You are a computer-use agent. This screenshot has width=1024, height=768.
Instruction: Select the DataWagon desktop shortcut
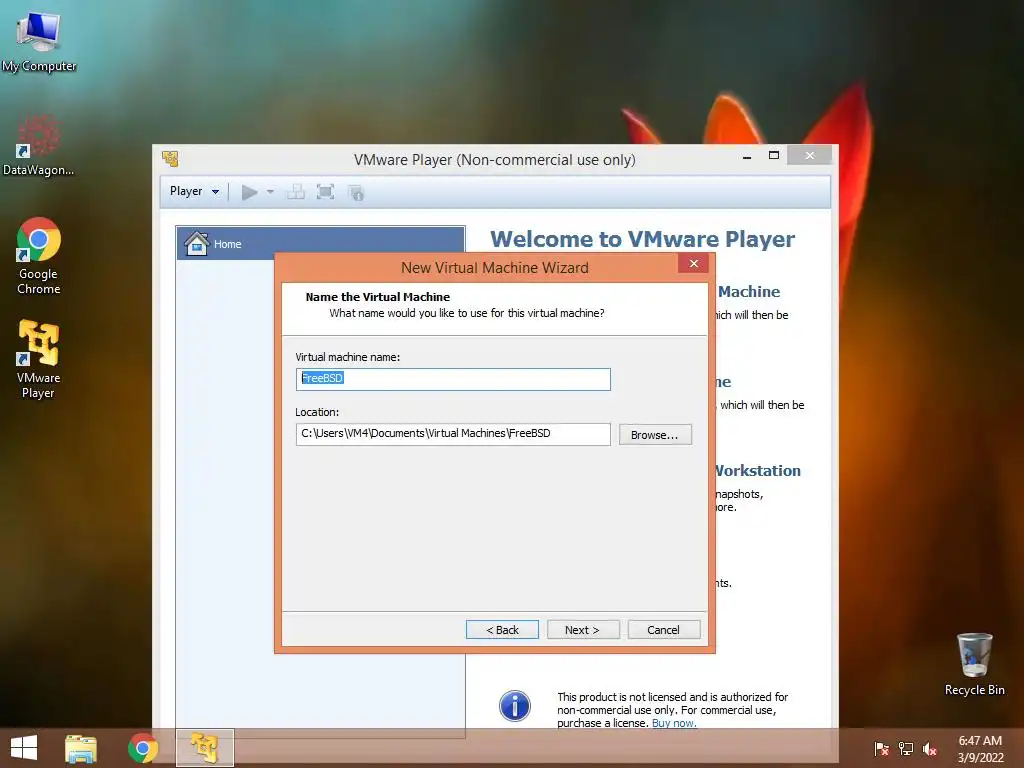[39, 145]
